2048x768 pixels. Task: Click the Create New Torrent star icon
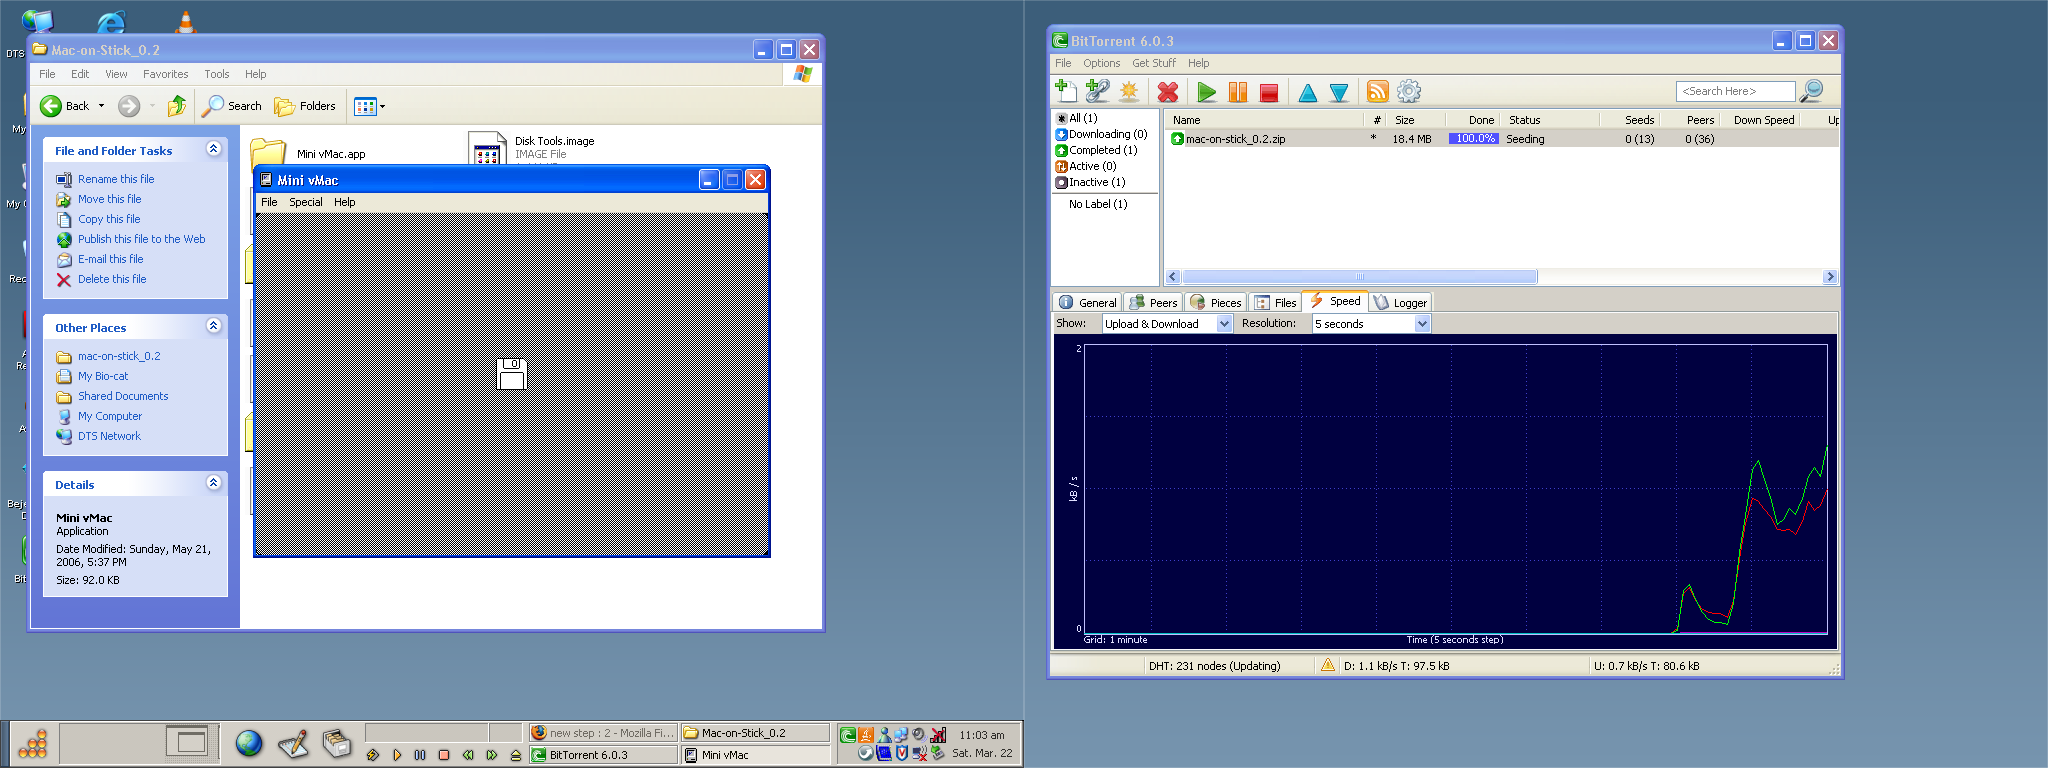[x=1129, y=91]
